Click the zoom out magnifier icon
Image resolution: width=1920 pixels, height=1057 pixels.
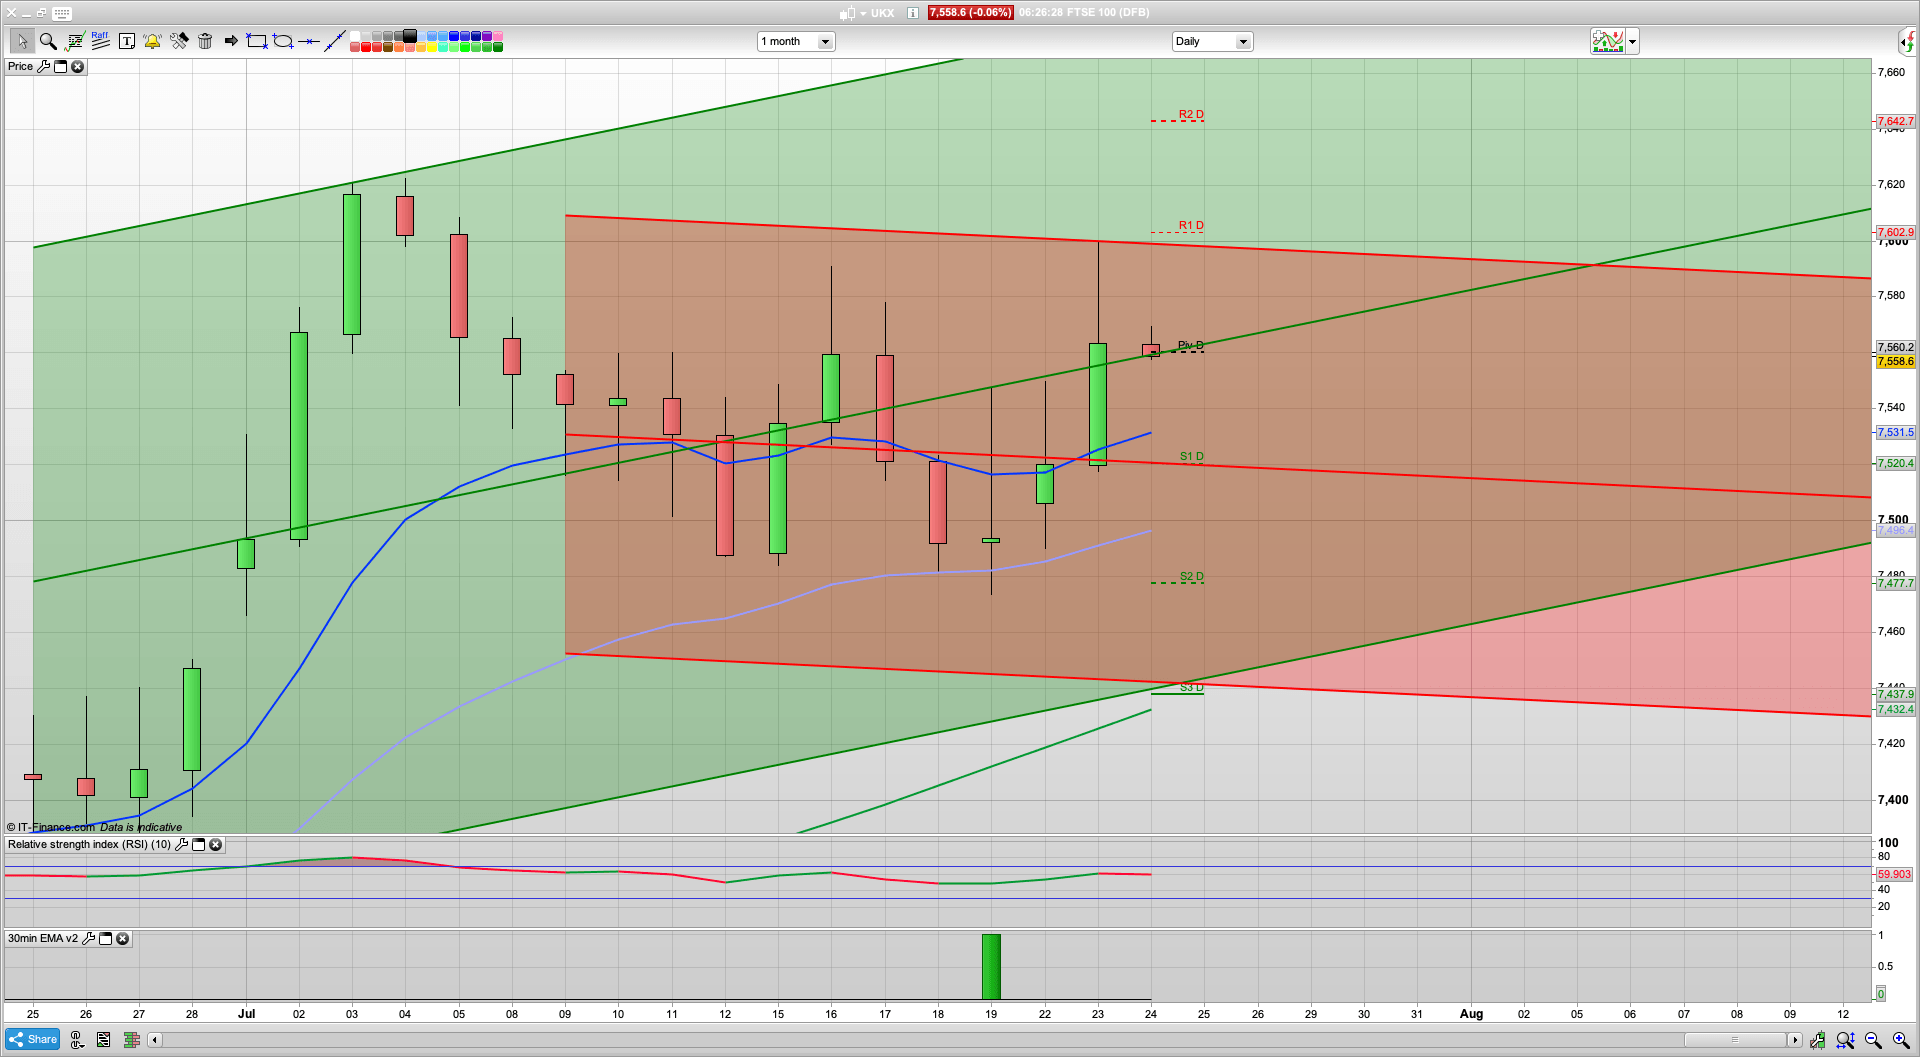1873,1040
